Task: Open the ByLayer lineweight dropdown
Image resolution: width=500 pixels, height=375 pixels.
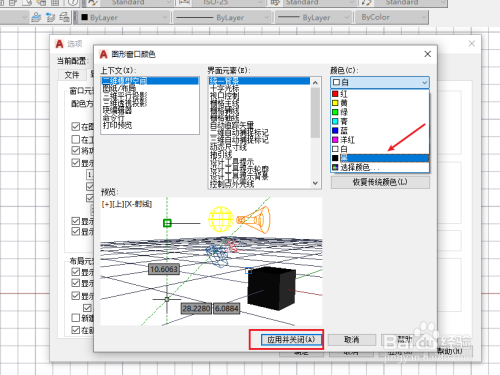Action: pyautogui.click(x=314, y=17)
